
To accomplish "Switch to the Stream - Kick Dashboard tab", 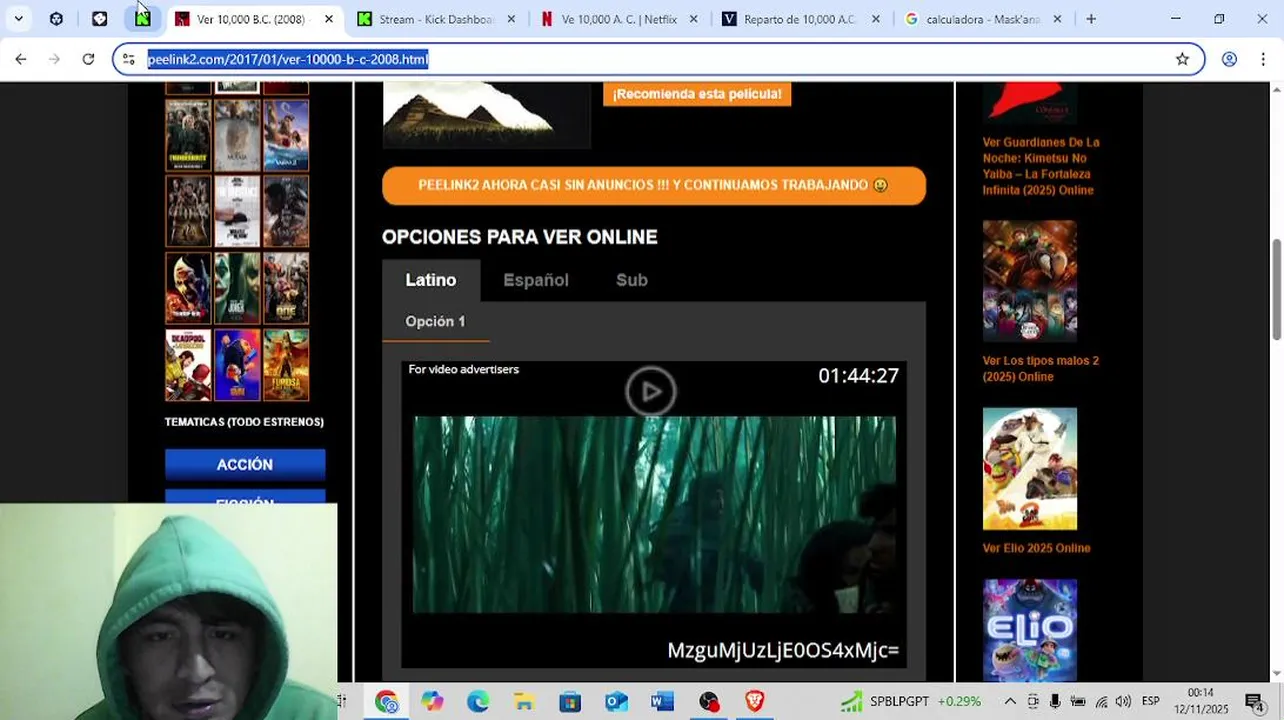I will tap(436, 19).
